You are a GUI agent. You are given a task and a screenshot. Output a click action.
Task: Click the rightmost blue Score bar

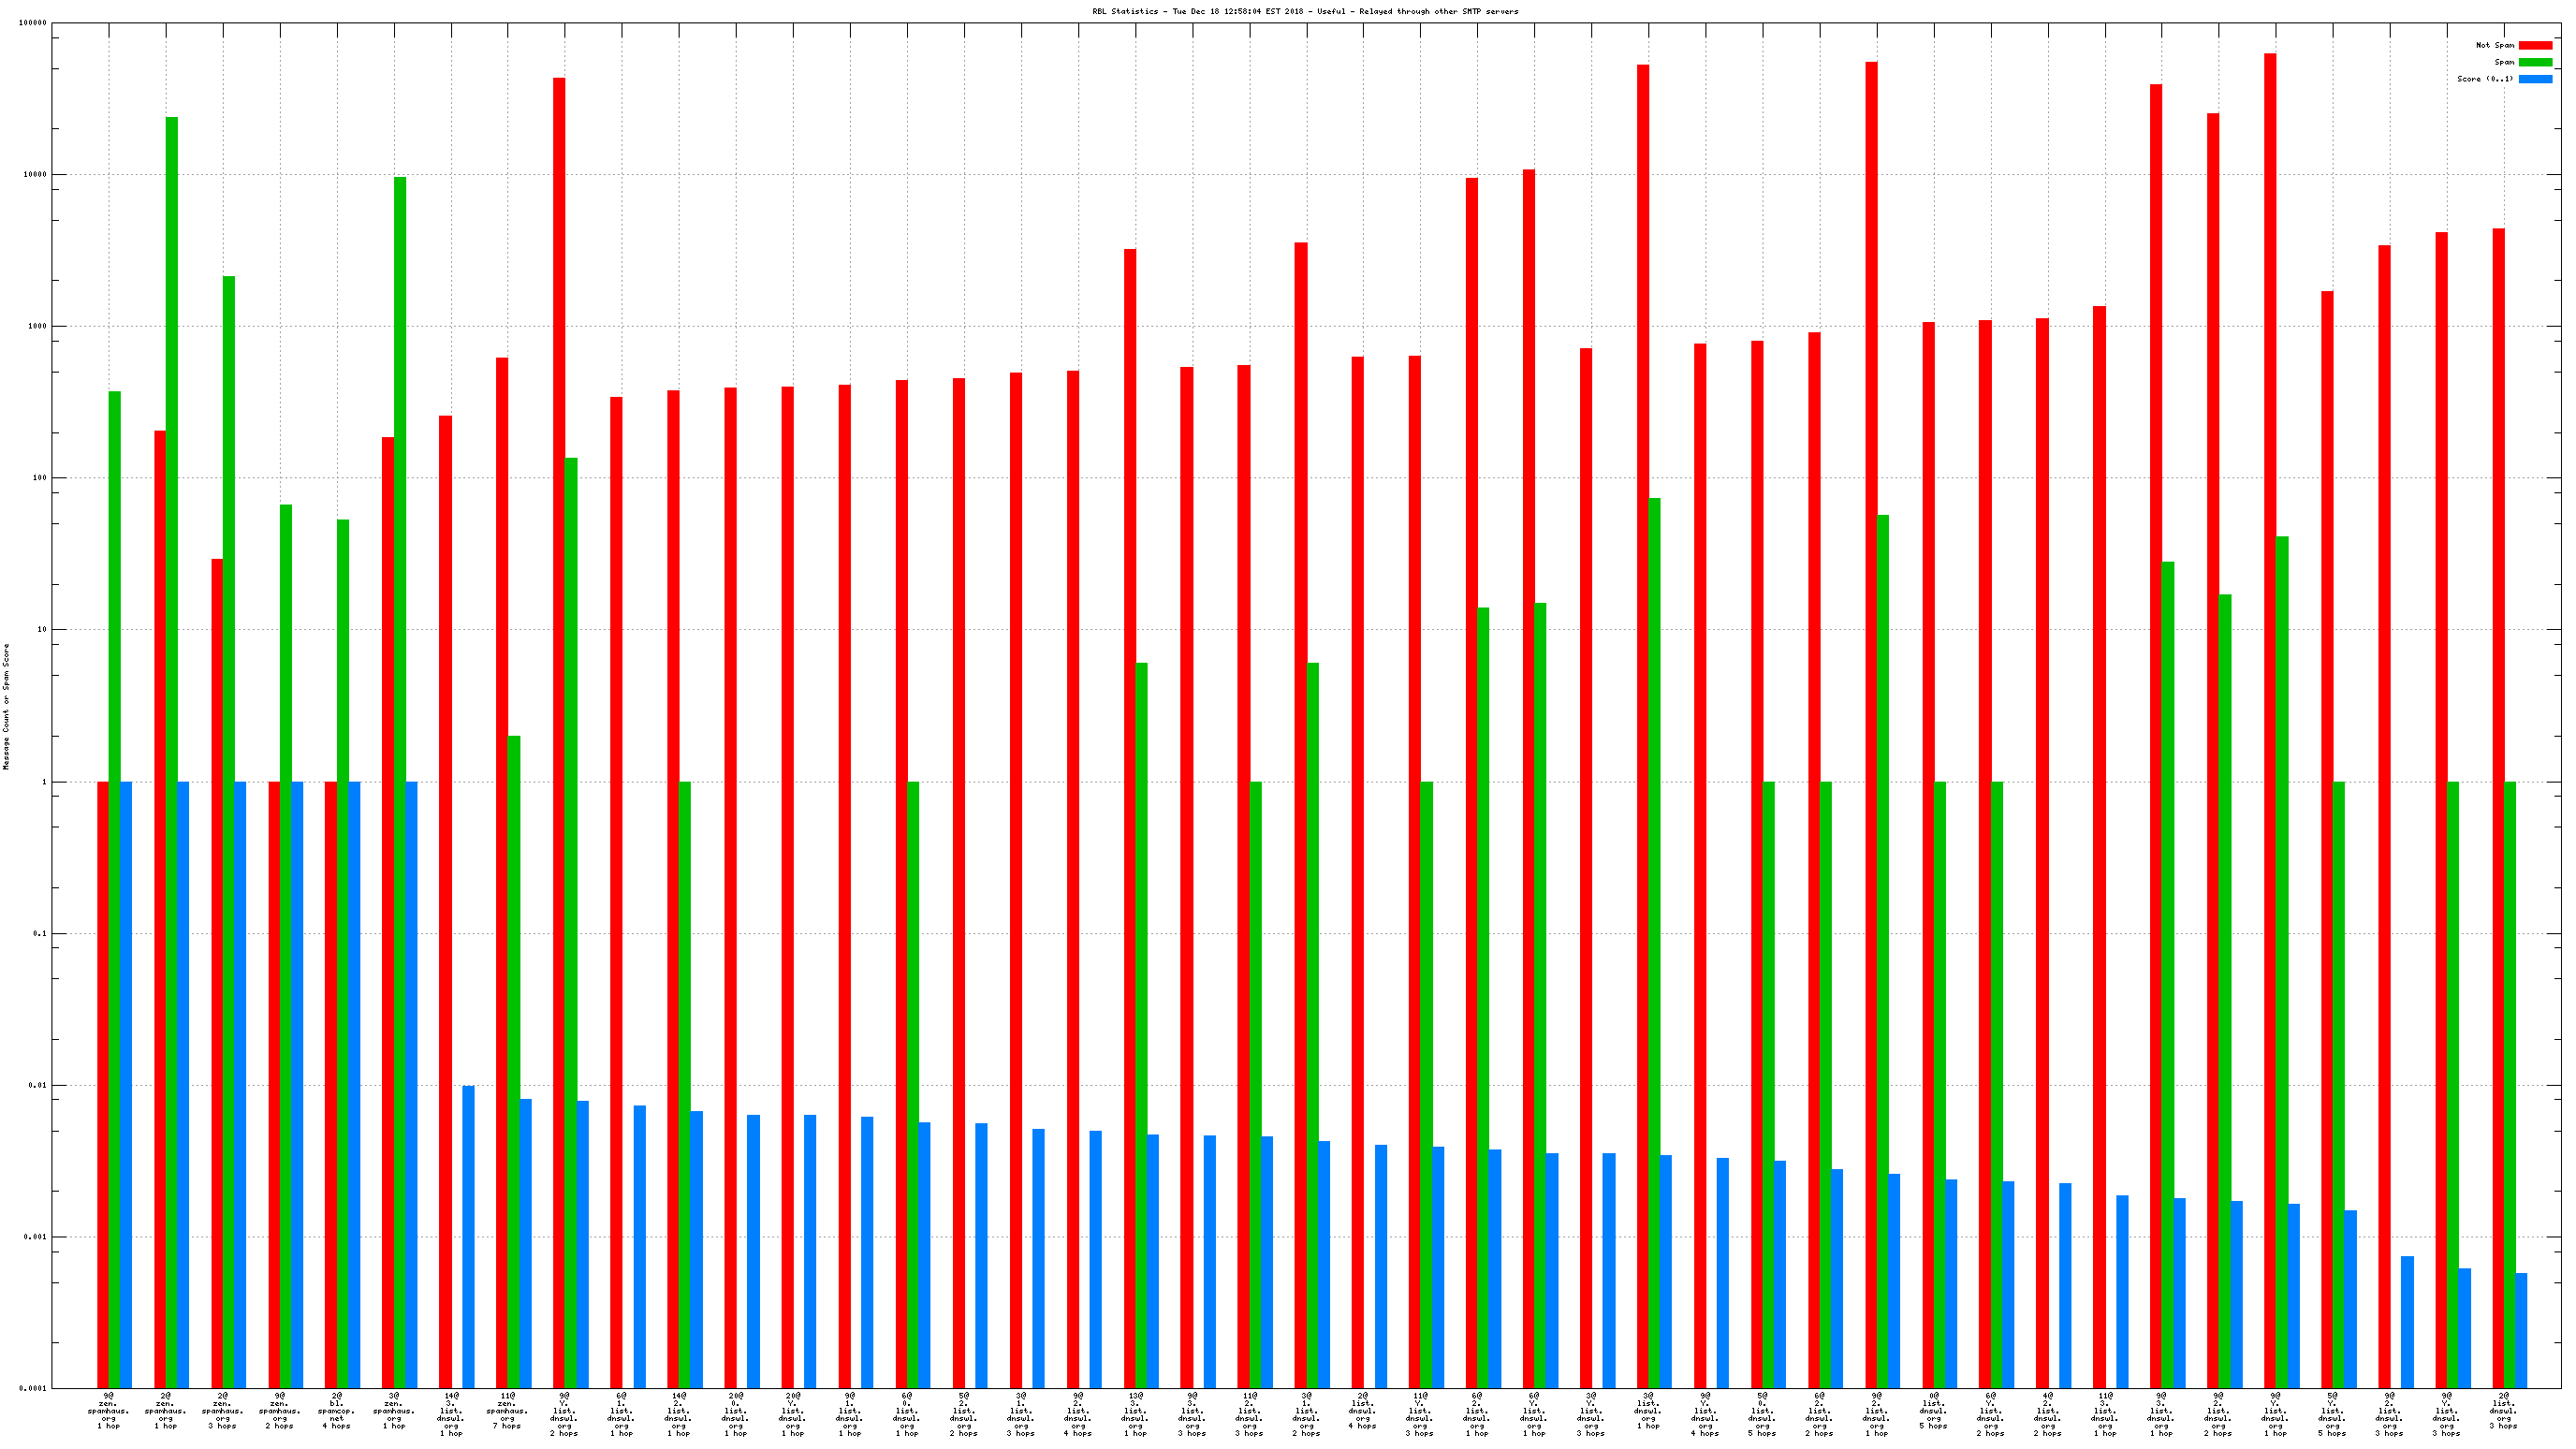pos(2521,1330)
